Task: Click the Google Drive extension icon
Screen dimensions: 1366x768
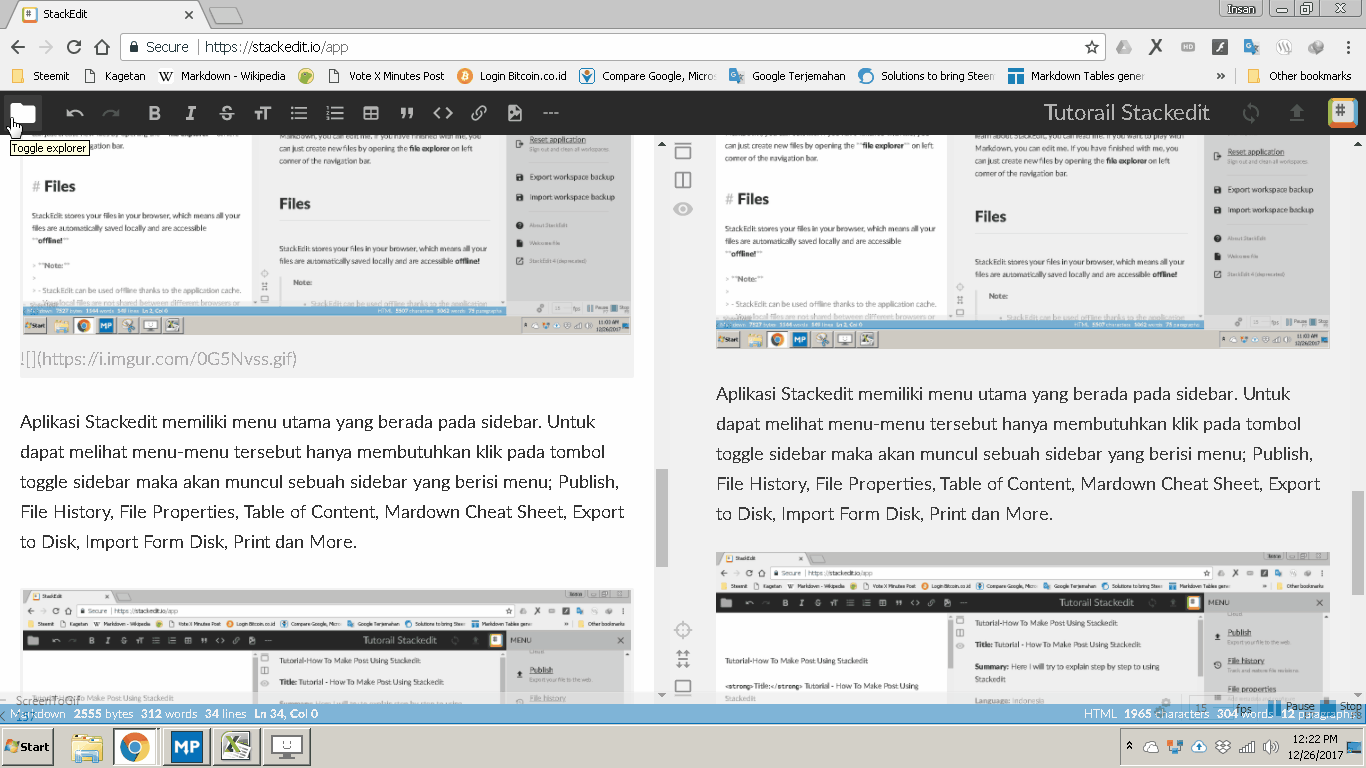Action: [x=1123, y=47]
